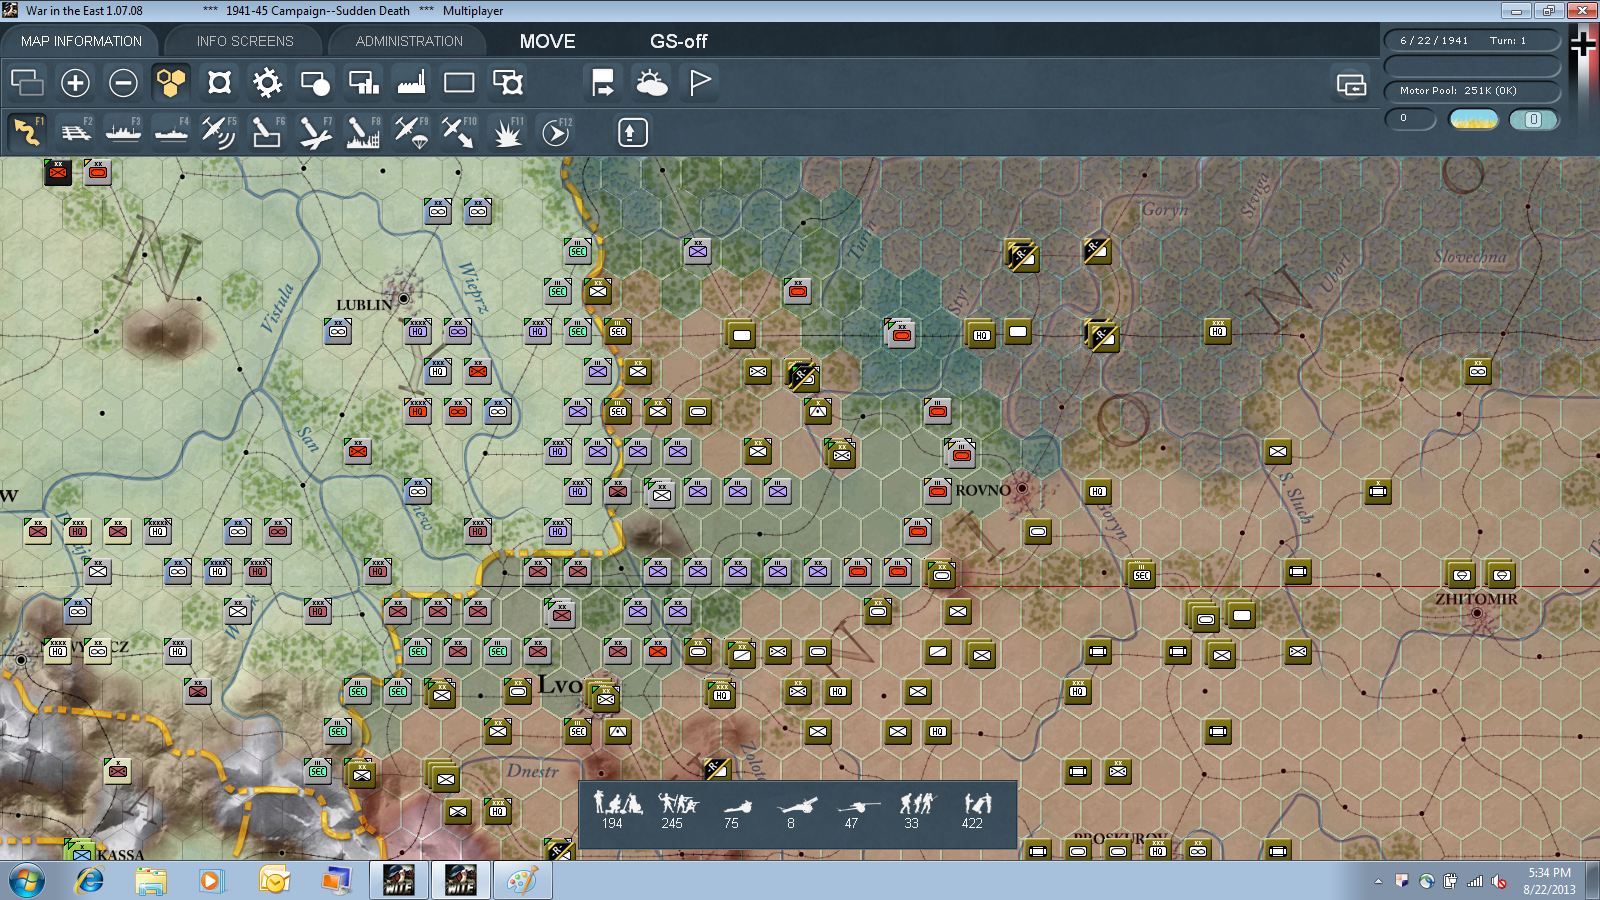Open Windows Explorer folder from taskbar
Viewport: 1600px width, 900px height.
click(151, 881)
